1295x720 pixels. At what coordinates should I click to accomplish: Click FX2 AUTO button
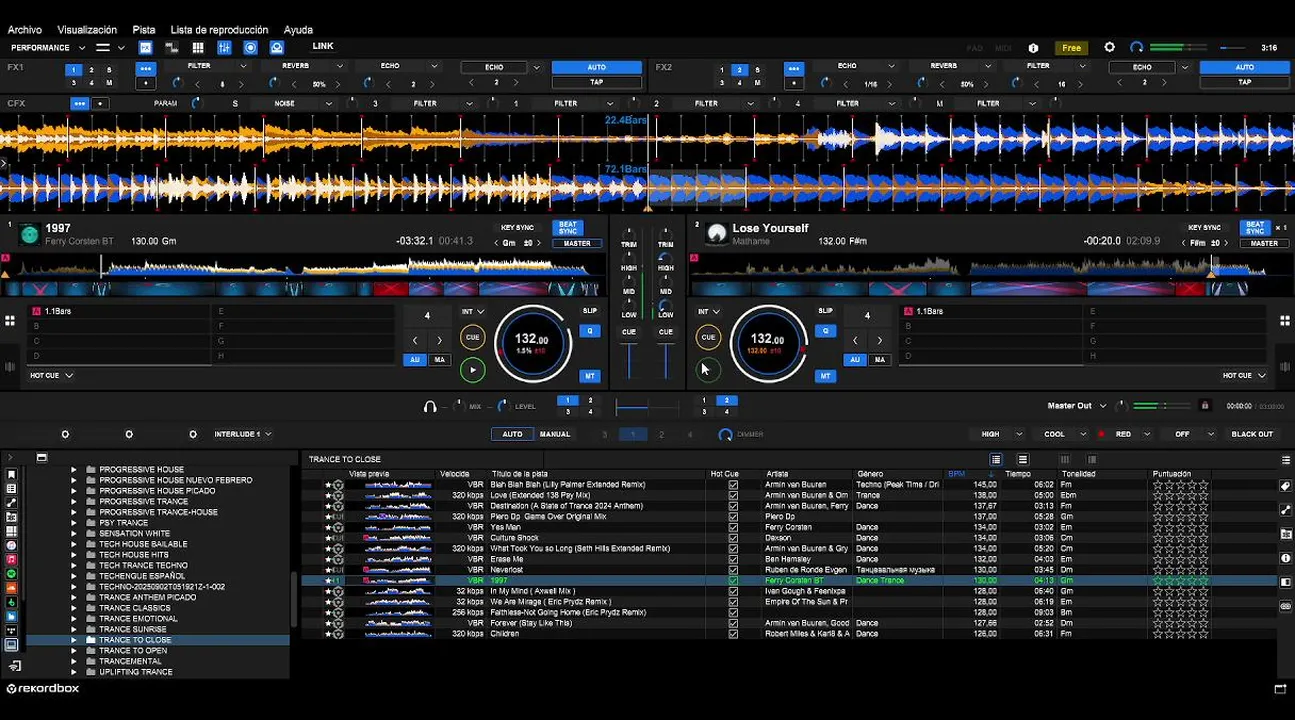[1245, 67]
